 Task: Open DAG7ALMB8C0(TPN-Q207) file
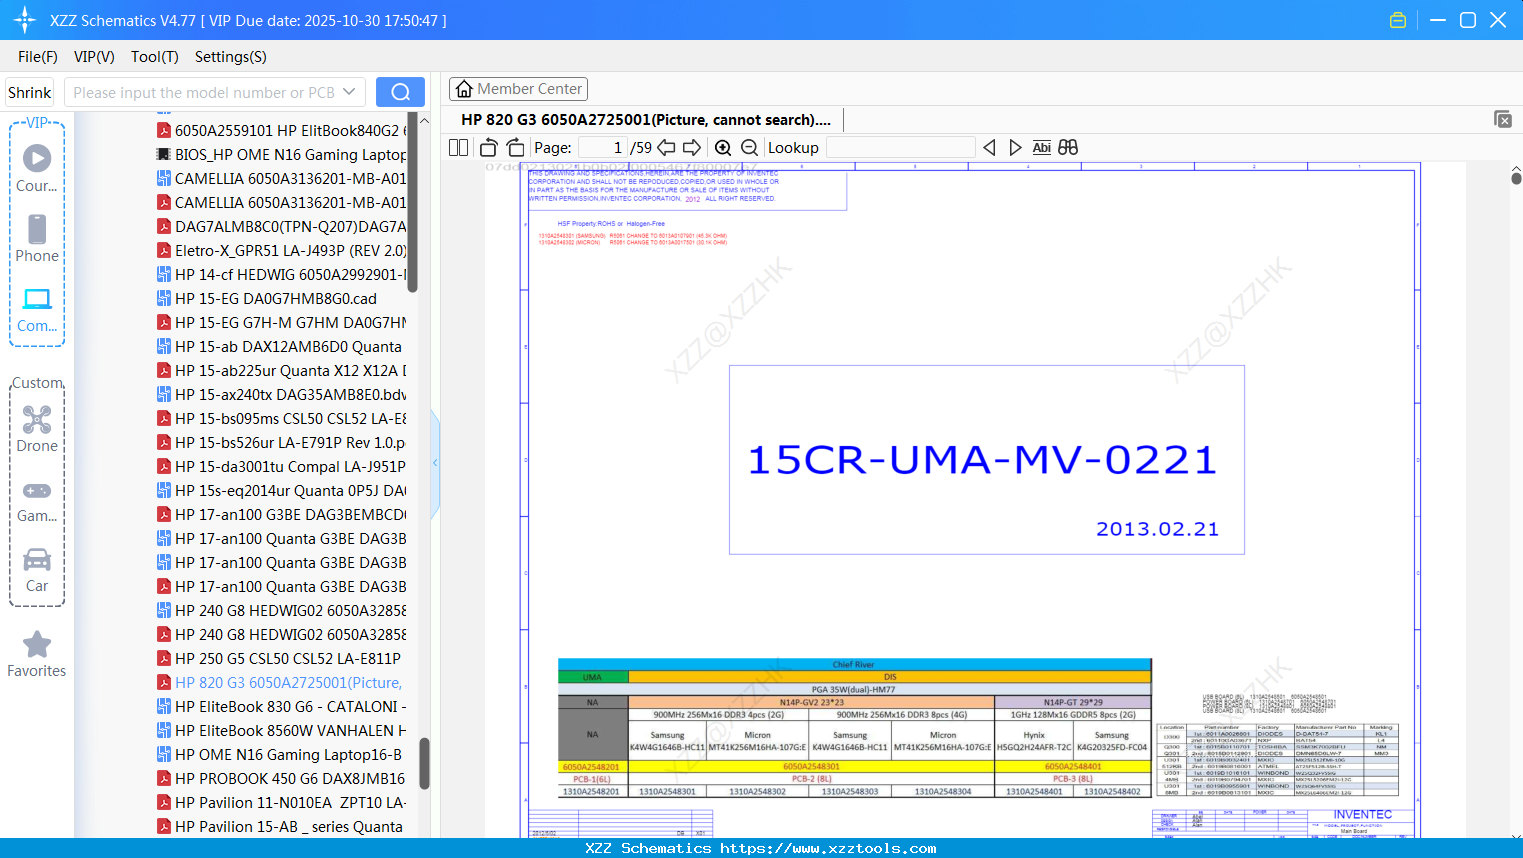[x=282, y=226]
